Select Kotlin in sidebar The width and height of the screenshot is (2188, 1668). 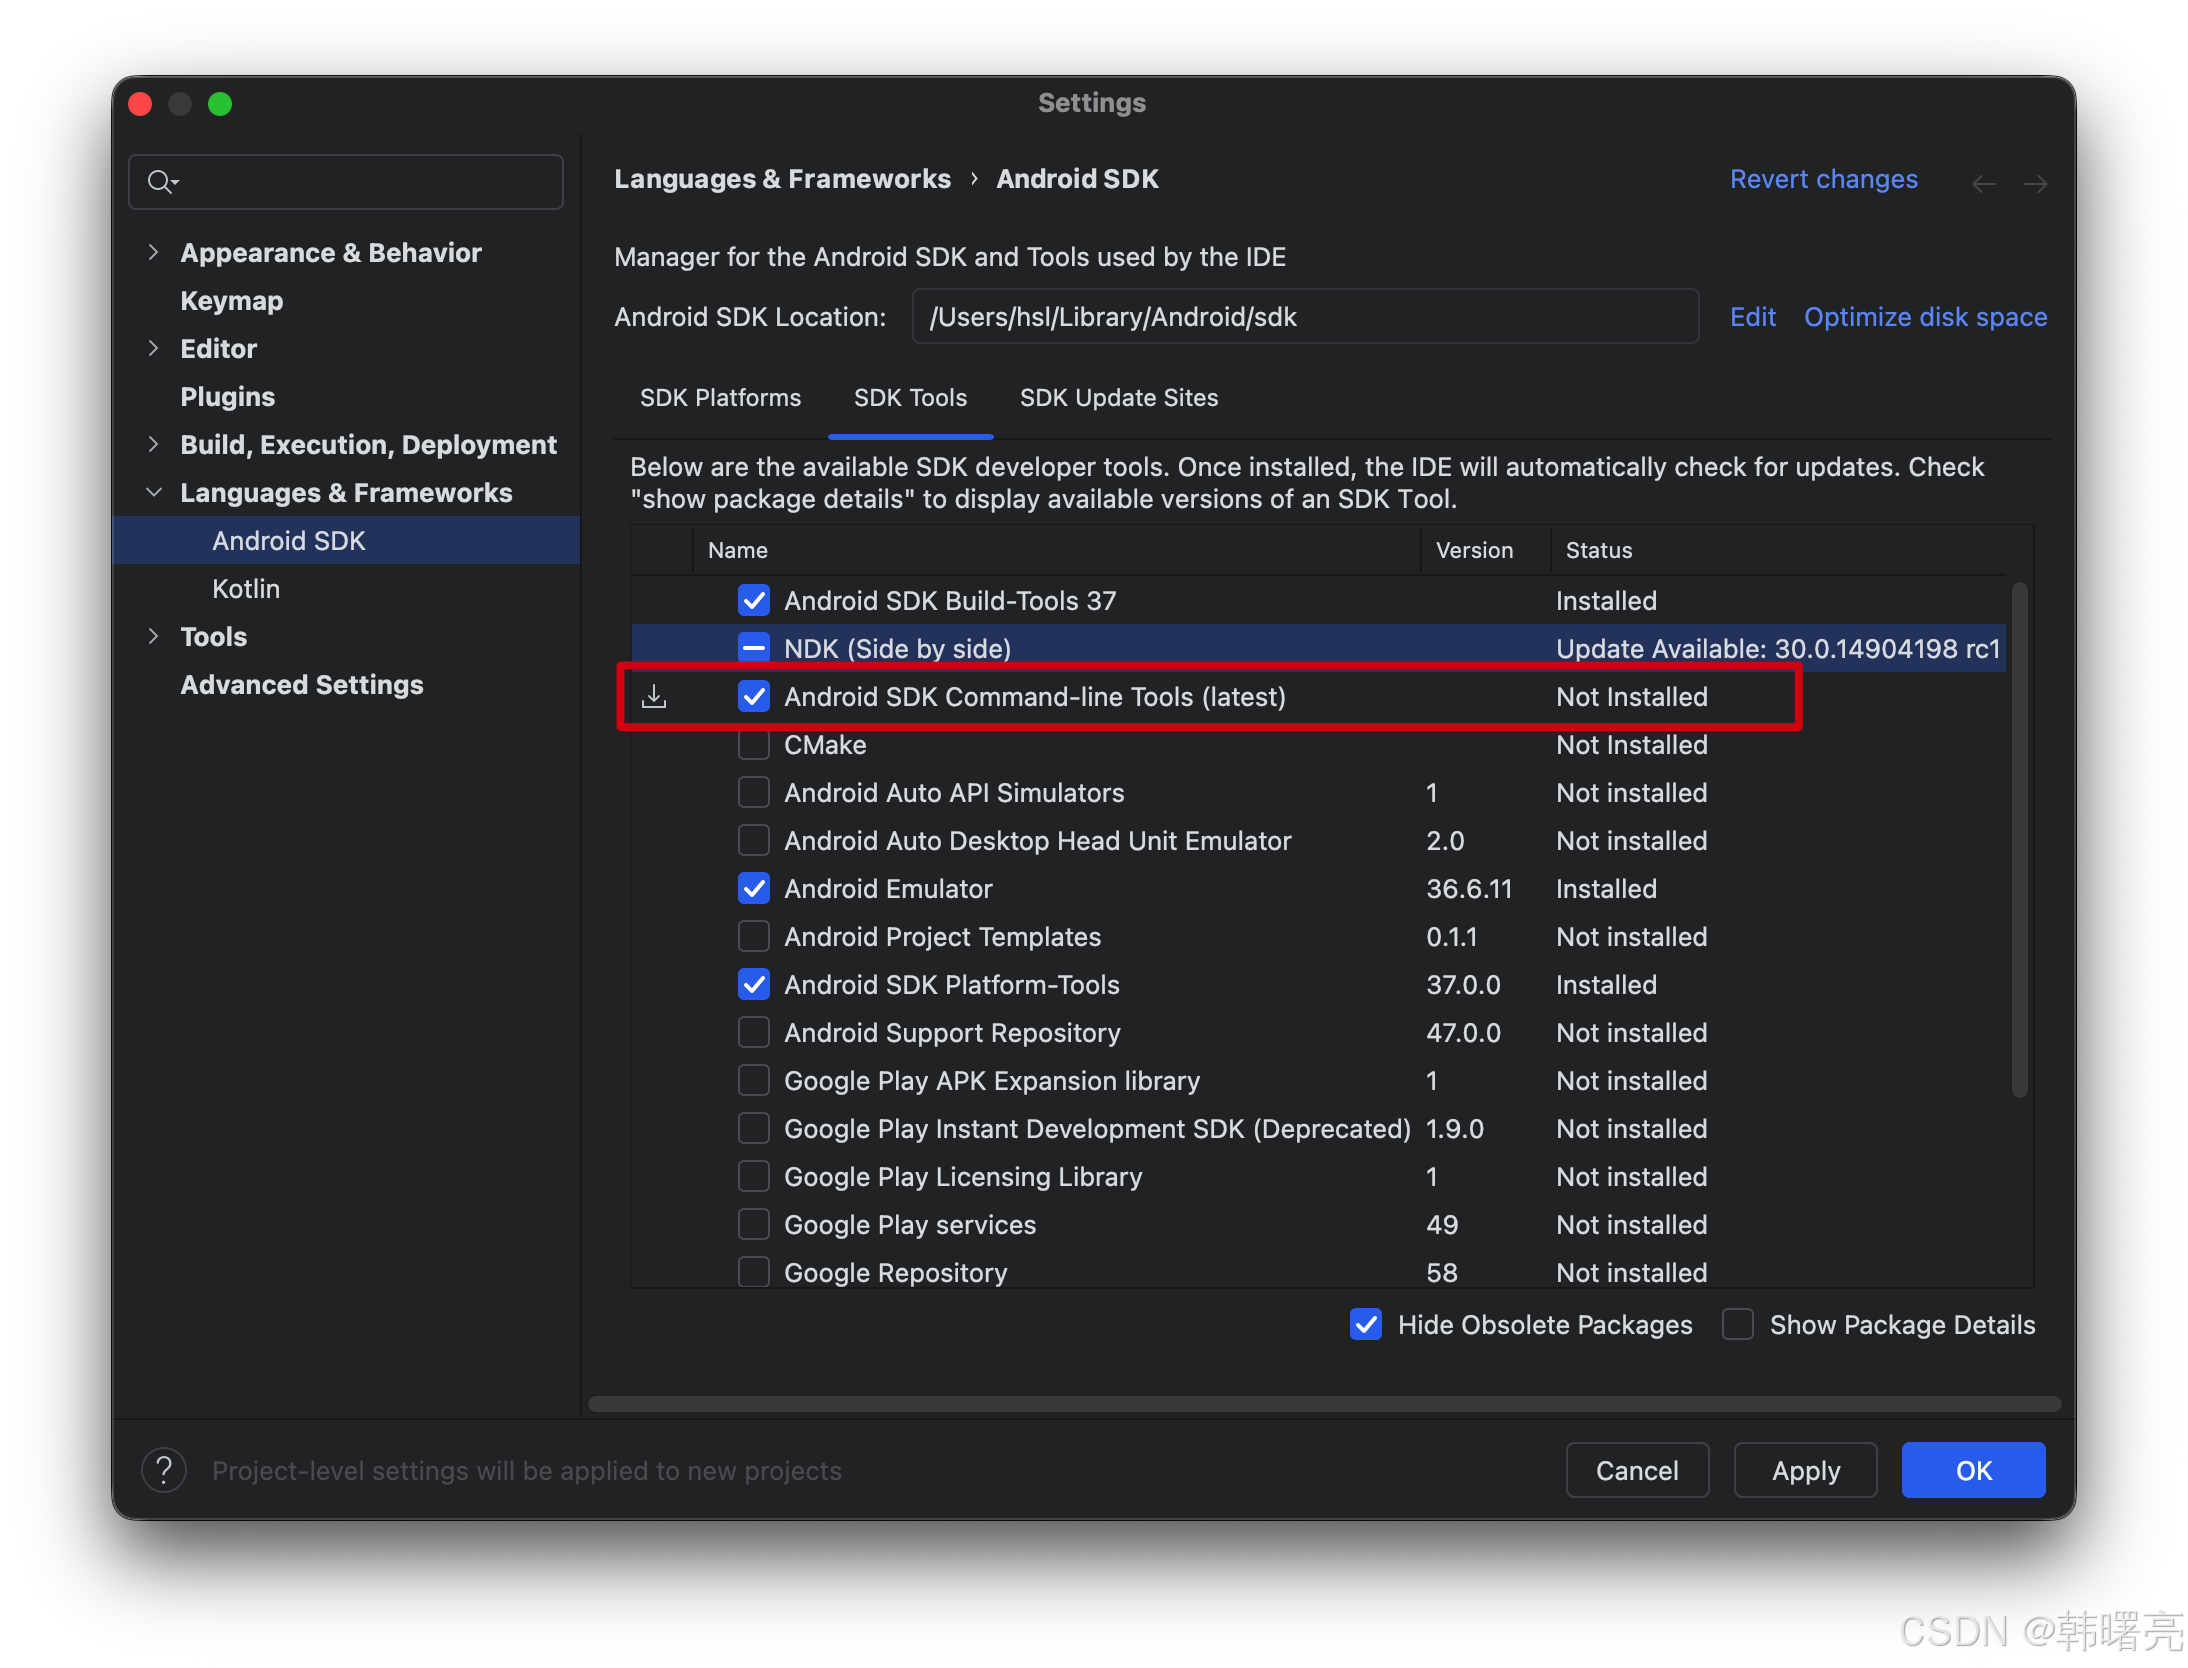246,588
